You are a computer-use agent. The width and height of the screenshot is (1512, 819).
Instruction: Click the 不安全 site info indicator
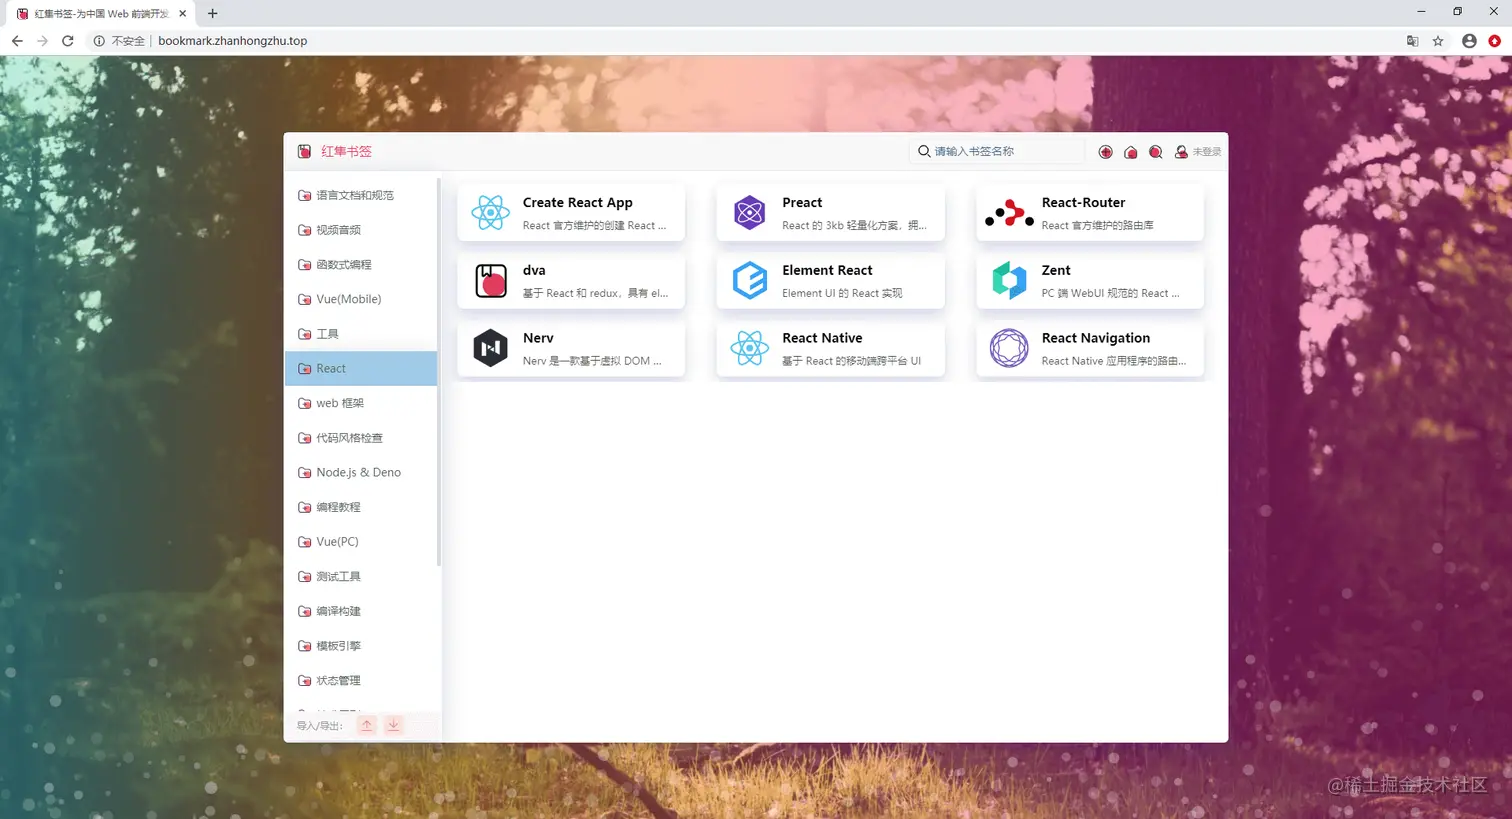119,41
